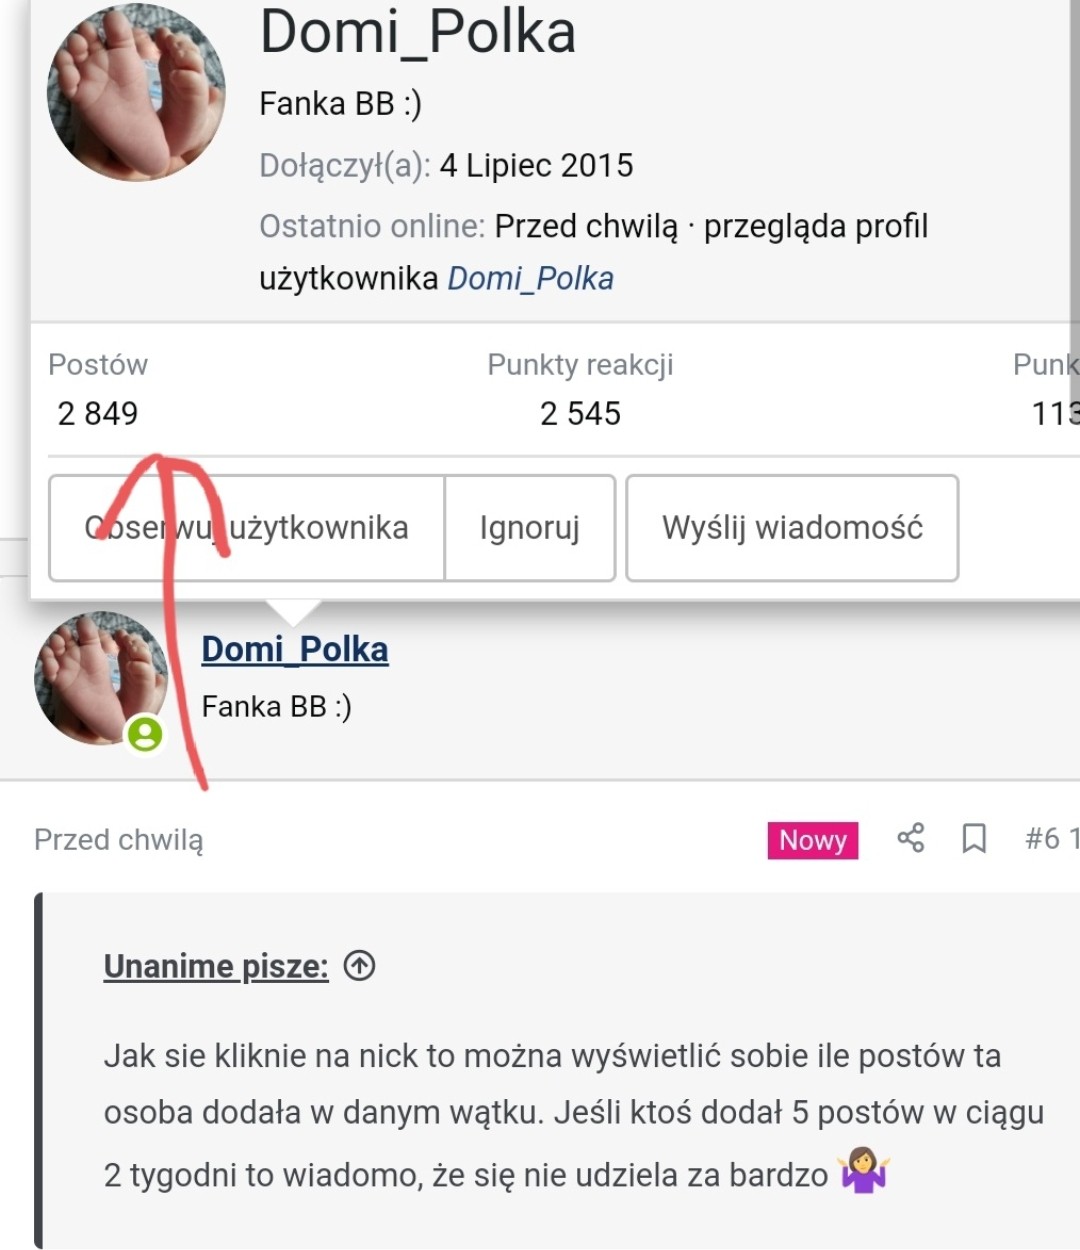Viewport: 1080px width, 1250px height.
Task: Click the Domi_Polka popup heading
Action: click(x=418, y=32)
